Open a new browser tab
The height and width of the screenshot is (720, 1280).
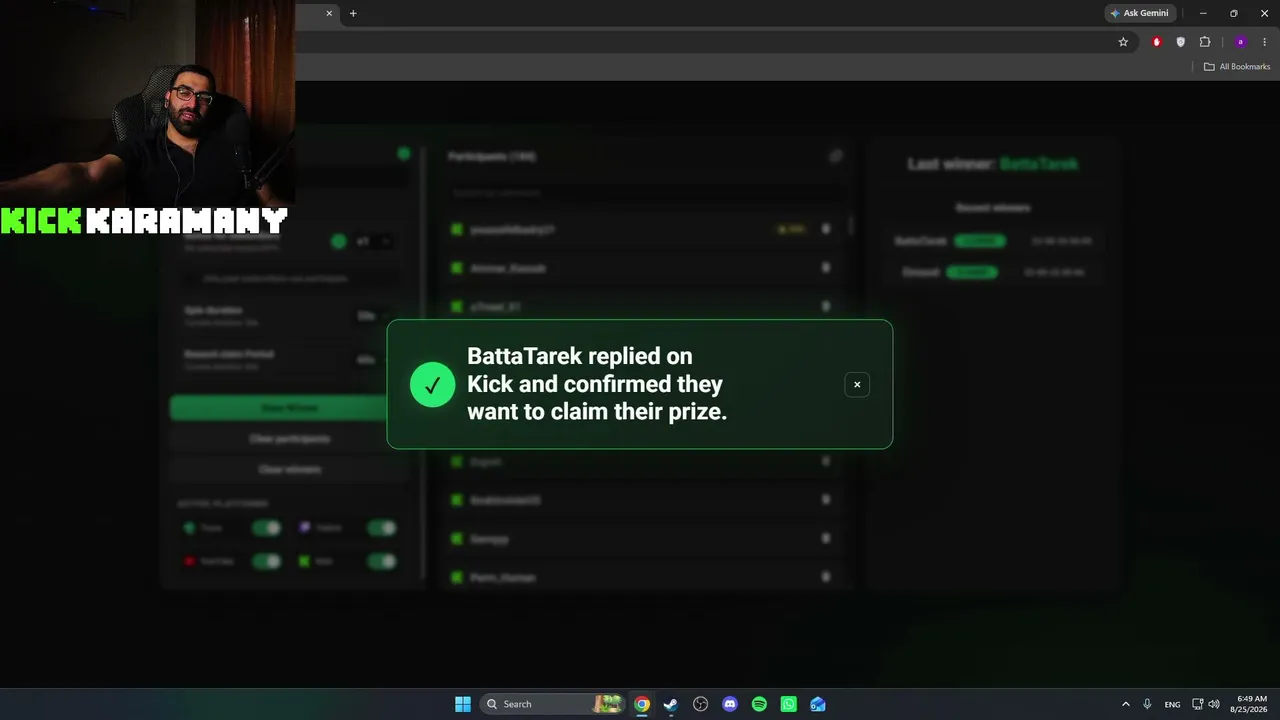coord(353,13)
